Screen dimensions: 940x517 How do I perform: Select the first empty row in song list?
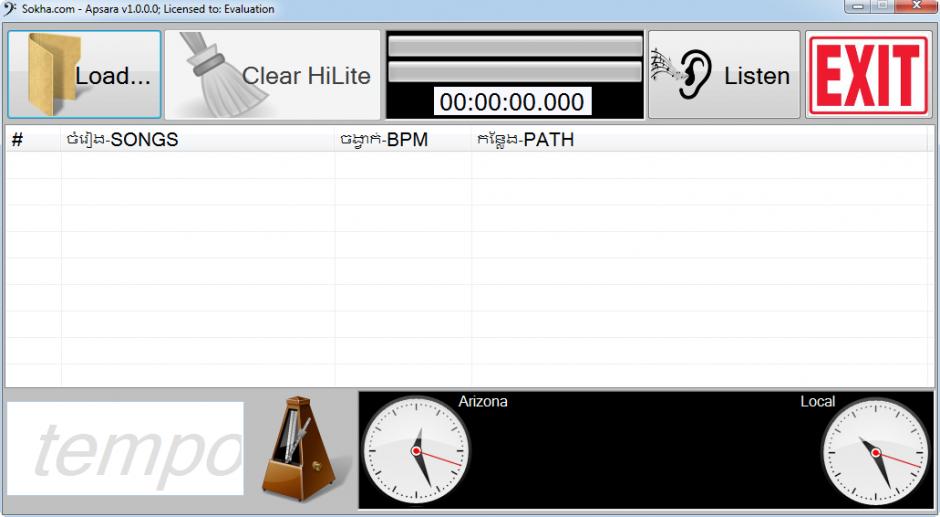tap(466, 165)
